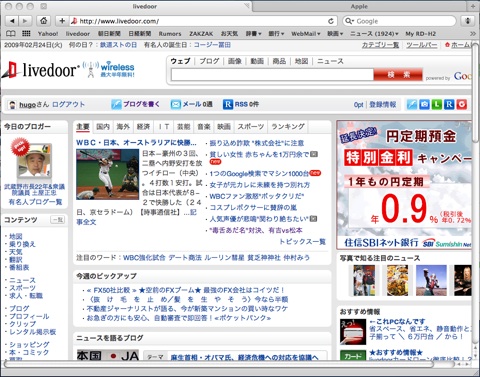Image resolution: width=480 pixels, height=377 pixels.
Task: Click the Google magnifier search icon
Action: coord(349,21)
